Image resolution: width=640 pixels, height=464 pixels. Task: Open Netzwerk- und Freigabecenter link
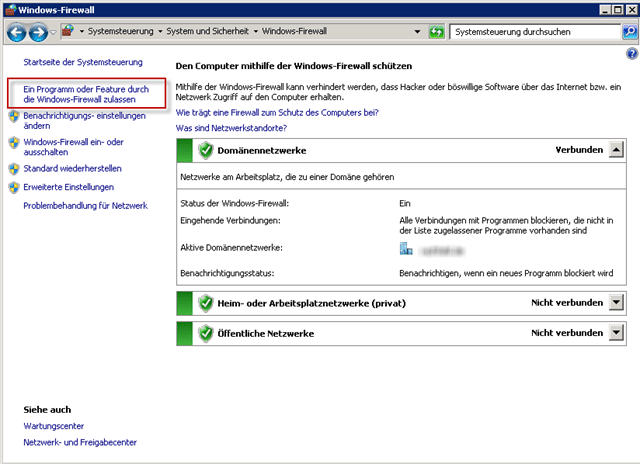80,442
